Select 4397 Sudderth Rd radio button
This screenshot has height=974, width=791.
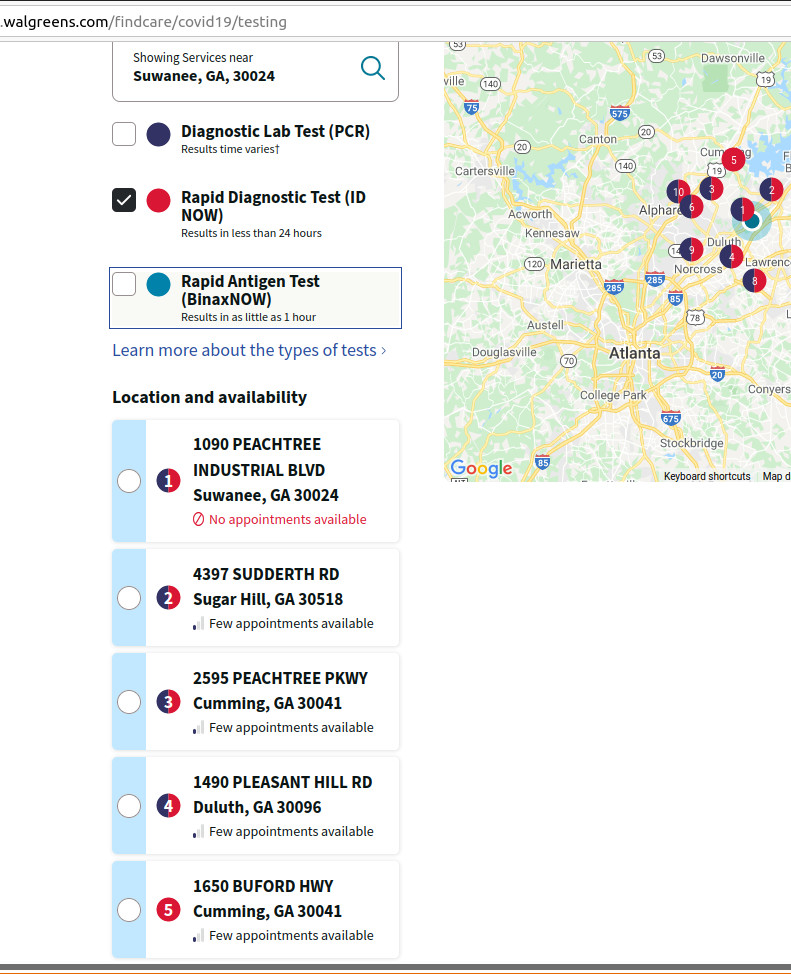[129, 598]
